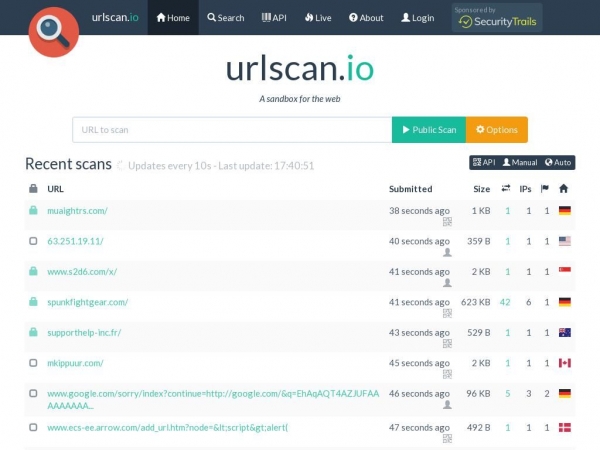Click the API source icon under 43 seconds ago
The height and width of the screenshot is (450, 600).
447,344
